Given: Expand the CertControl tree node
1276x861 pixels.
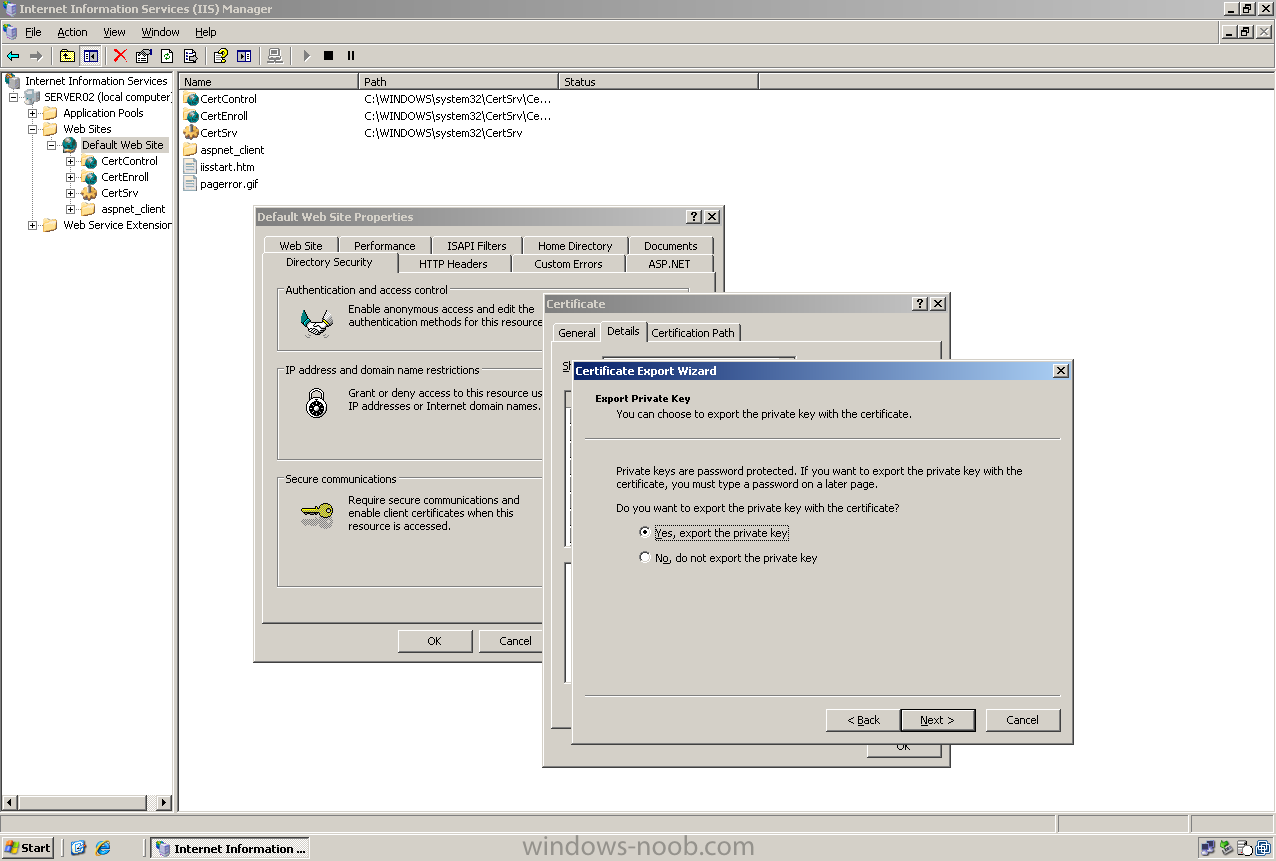Looking at the screenshot, I should tap(71, 161).
